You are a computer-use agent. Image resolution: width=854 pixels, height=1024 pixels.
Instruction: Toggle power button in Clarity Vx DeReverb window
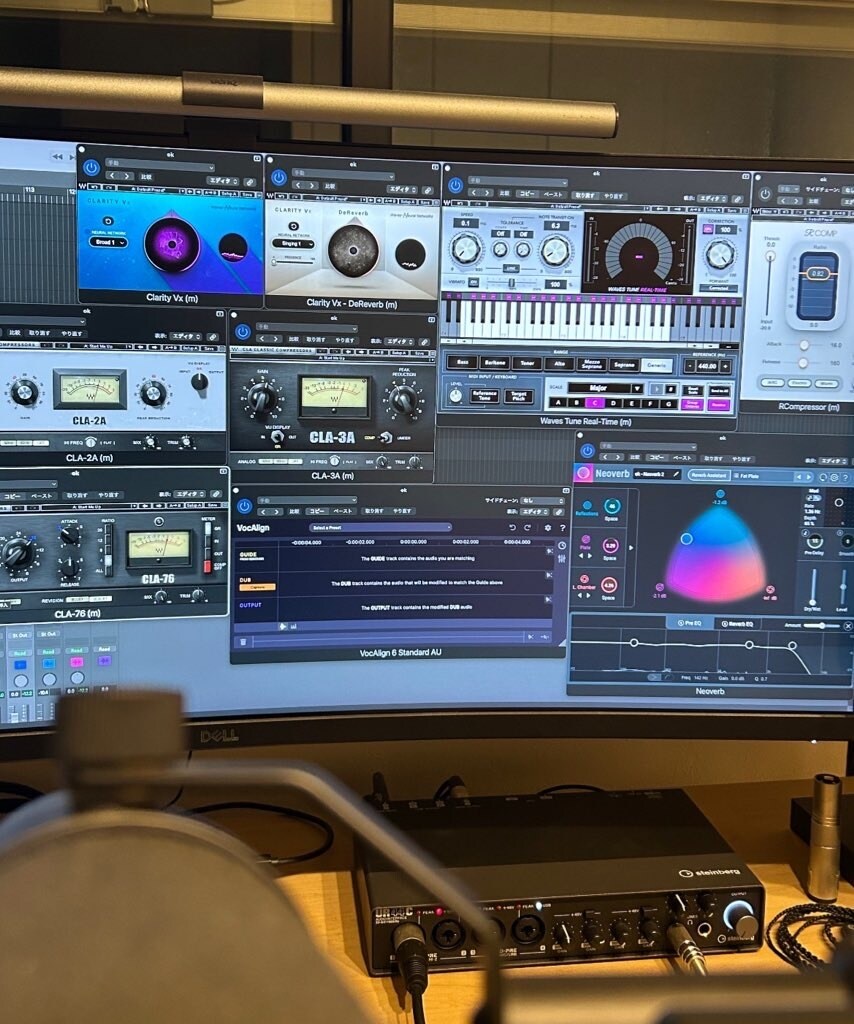[279, 178]
